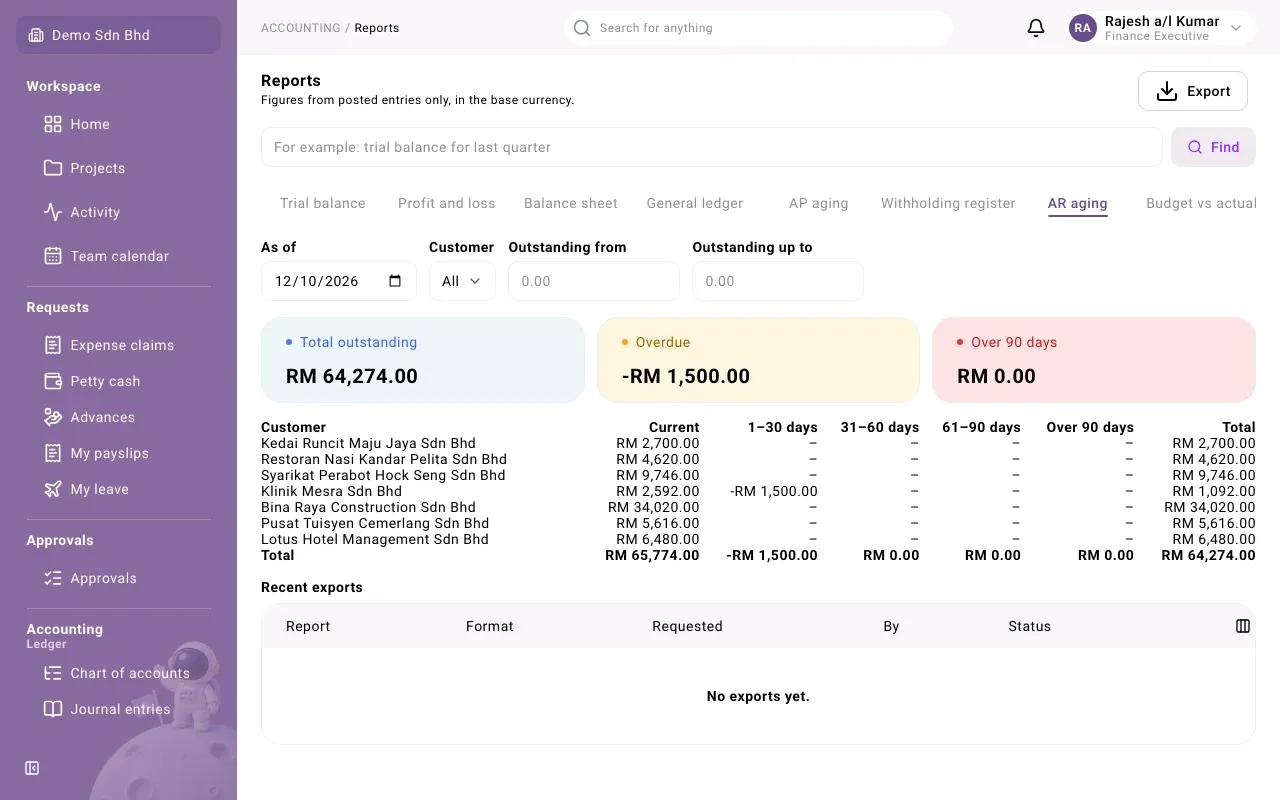Viewport: 1280px width, 800px height.
Task: Open Projects folder icon in sidebar
Action: (x=53, y=168)
